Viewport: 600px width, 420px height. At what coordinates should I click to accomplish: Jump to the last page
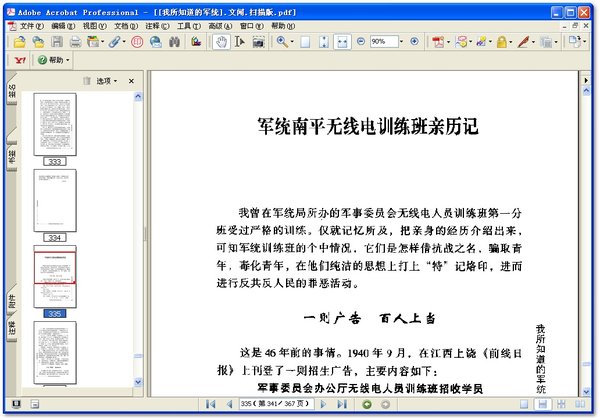point(342,404)
